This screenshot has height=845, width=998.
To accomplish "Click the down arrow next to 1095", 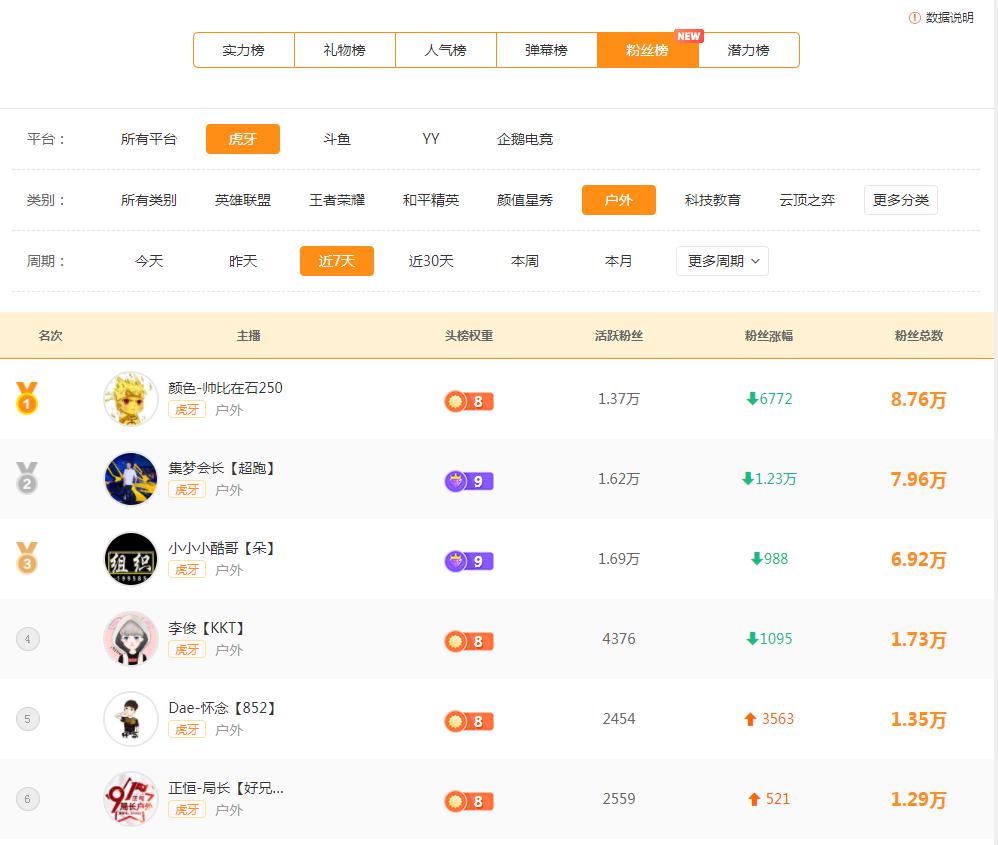I will coord(752,639).
